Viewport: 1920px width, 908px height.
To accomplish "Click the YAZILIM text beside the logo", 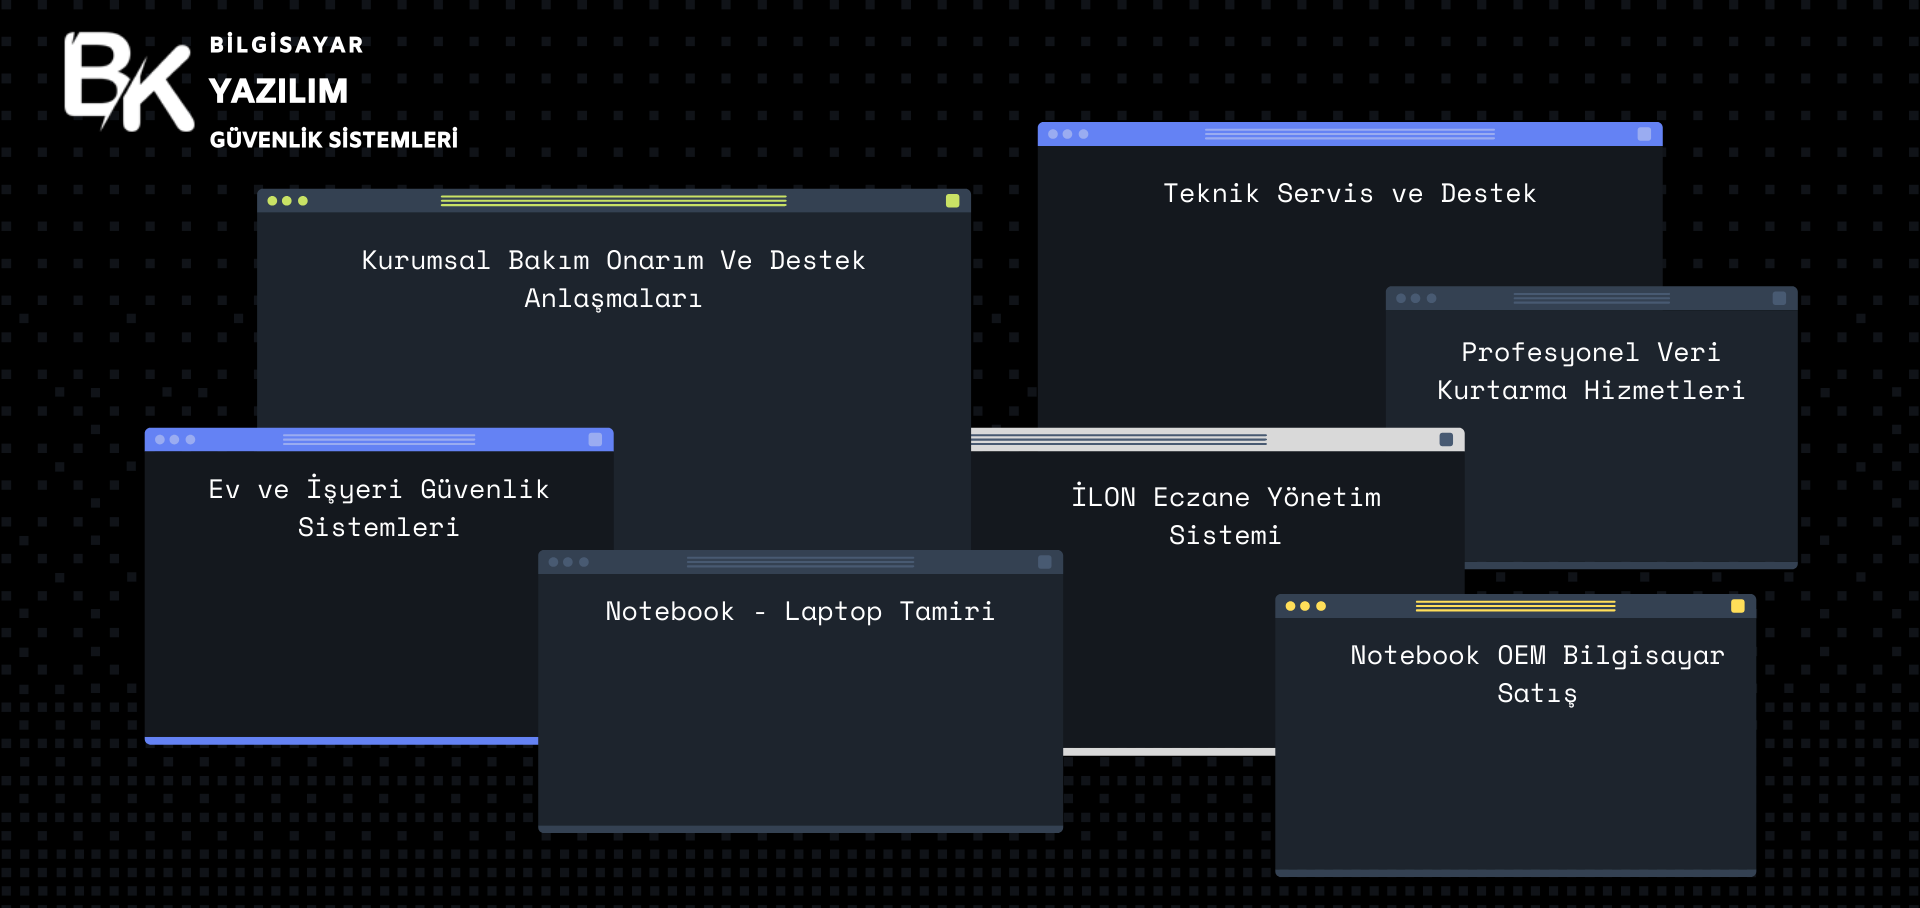I will point(278,92).
